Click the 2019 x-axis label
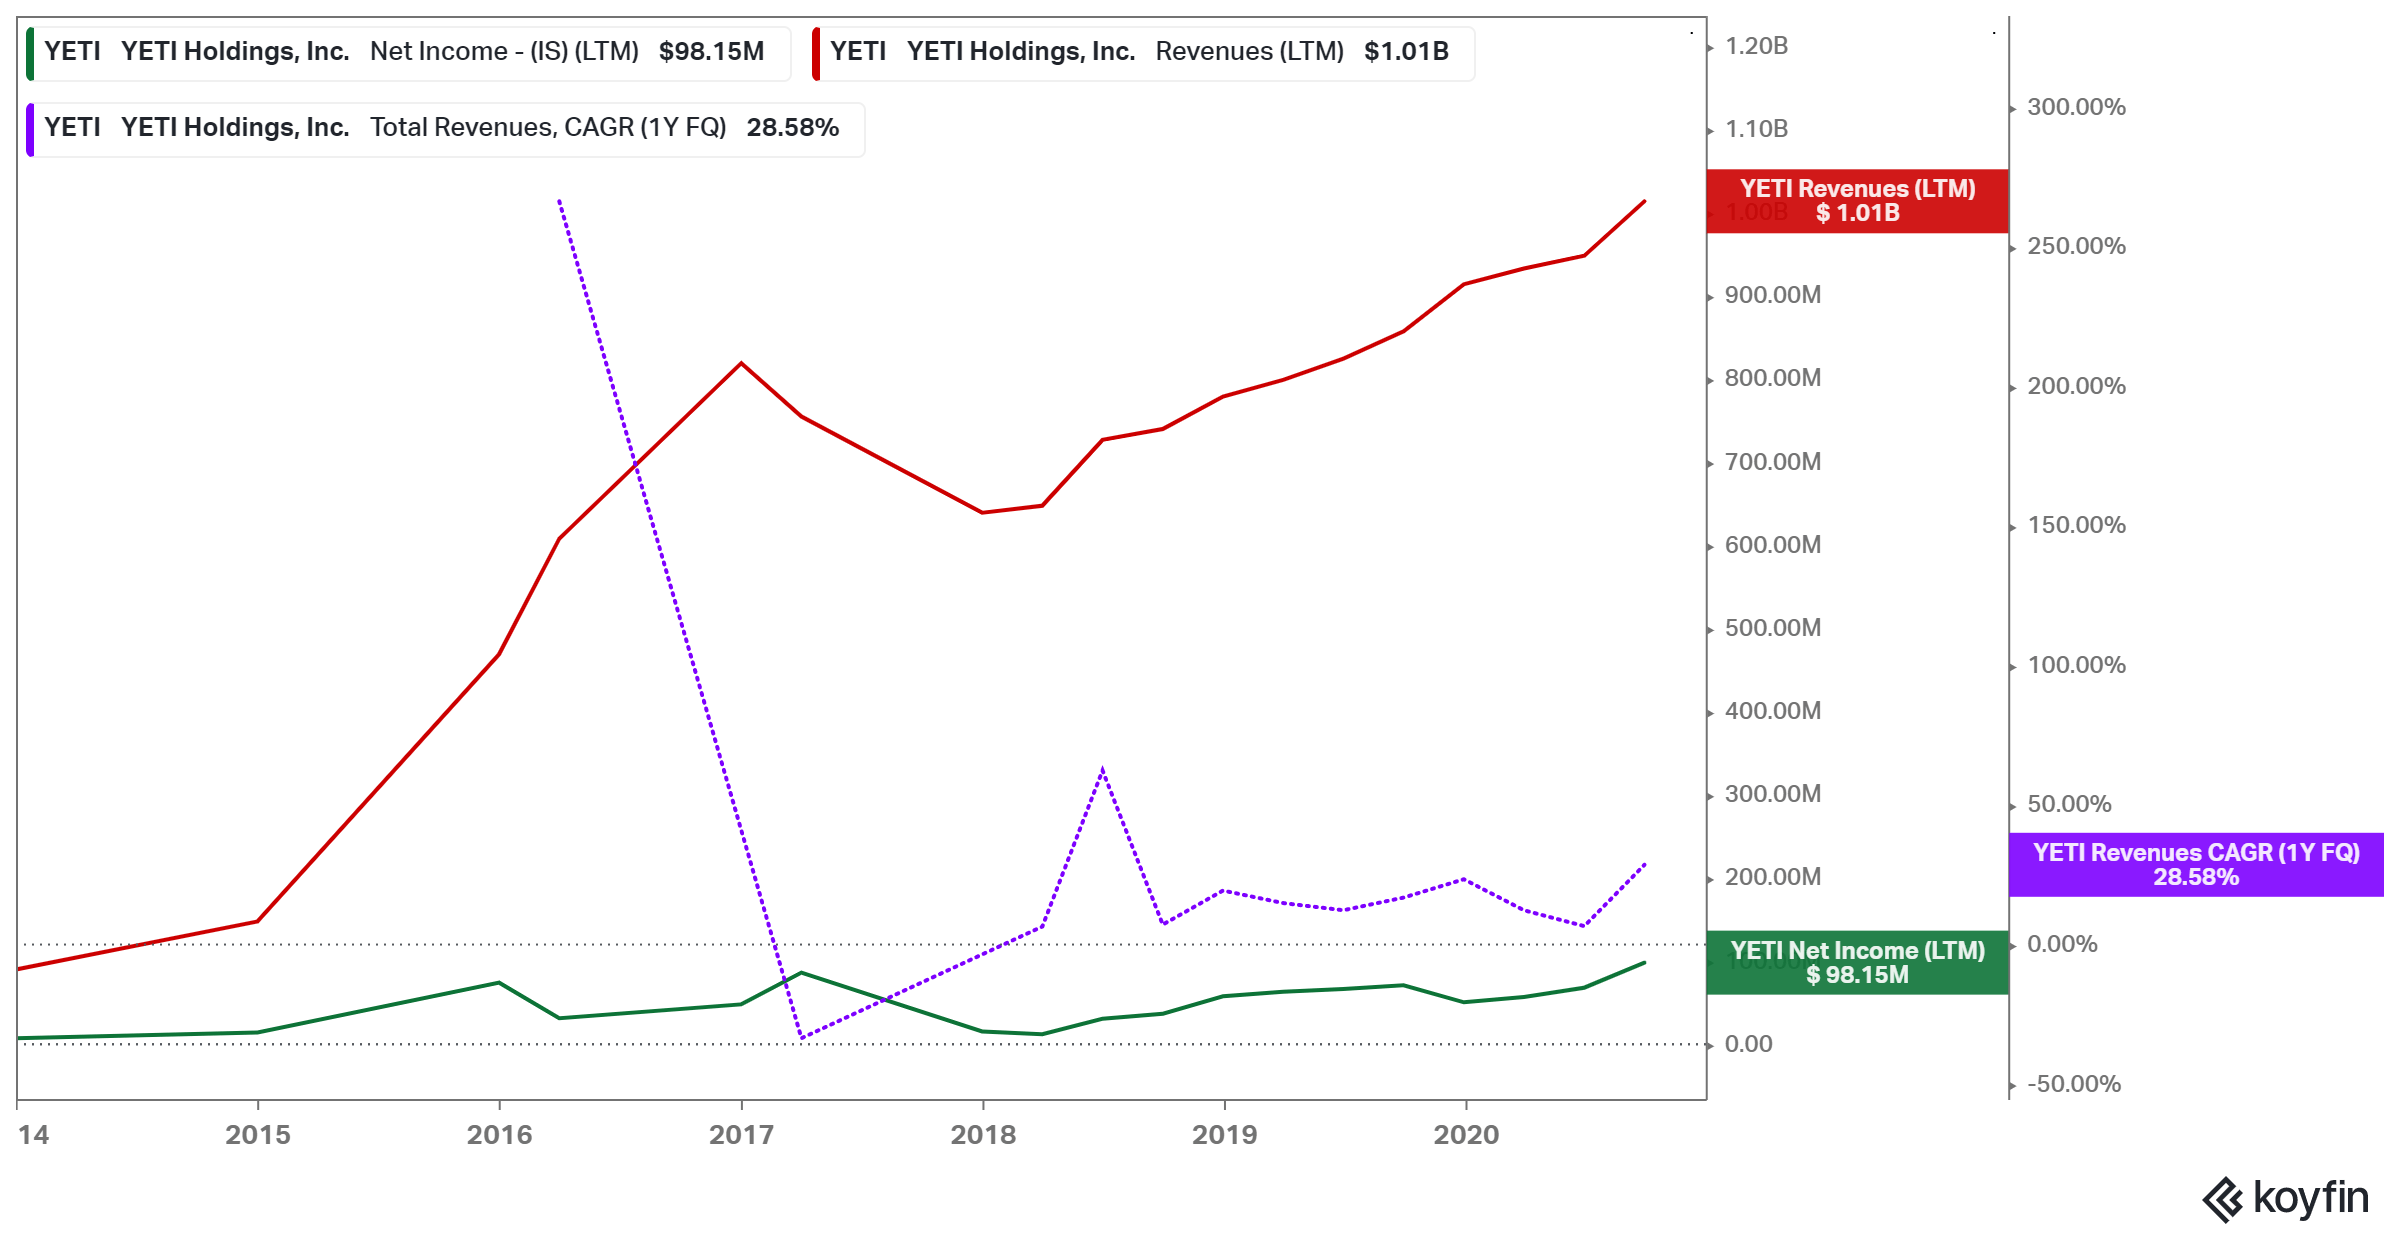Viewport: 2400px width, 1240px height. click(x=1225, y=1135)
